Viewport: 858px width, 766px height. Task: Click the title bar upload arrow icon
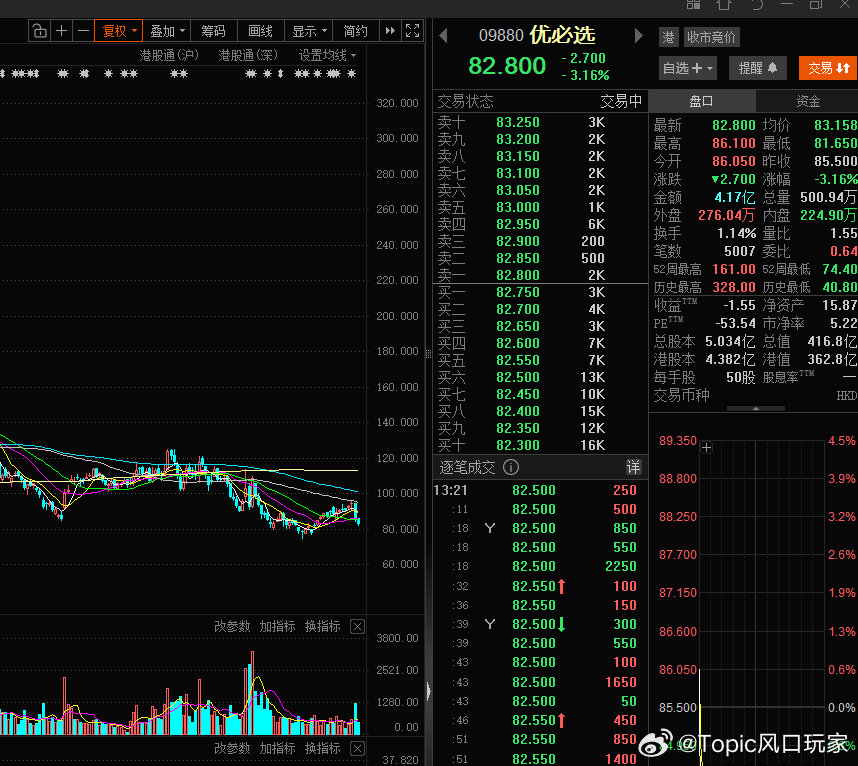tap(724, 4)
